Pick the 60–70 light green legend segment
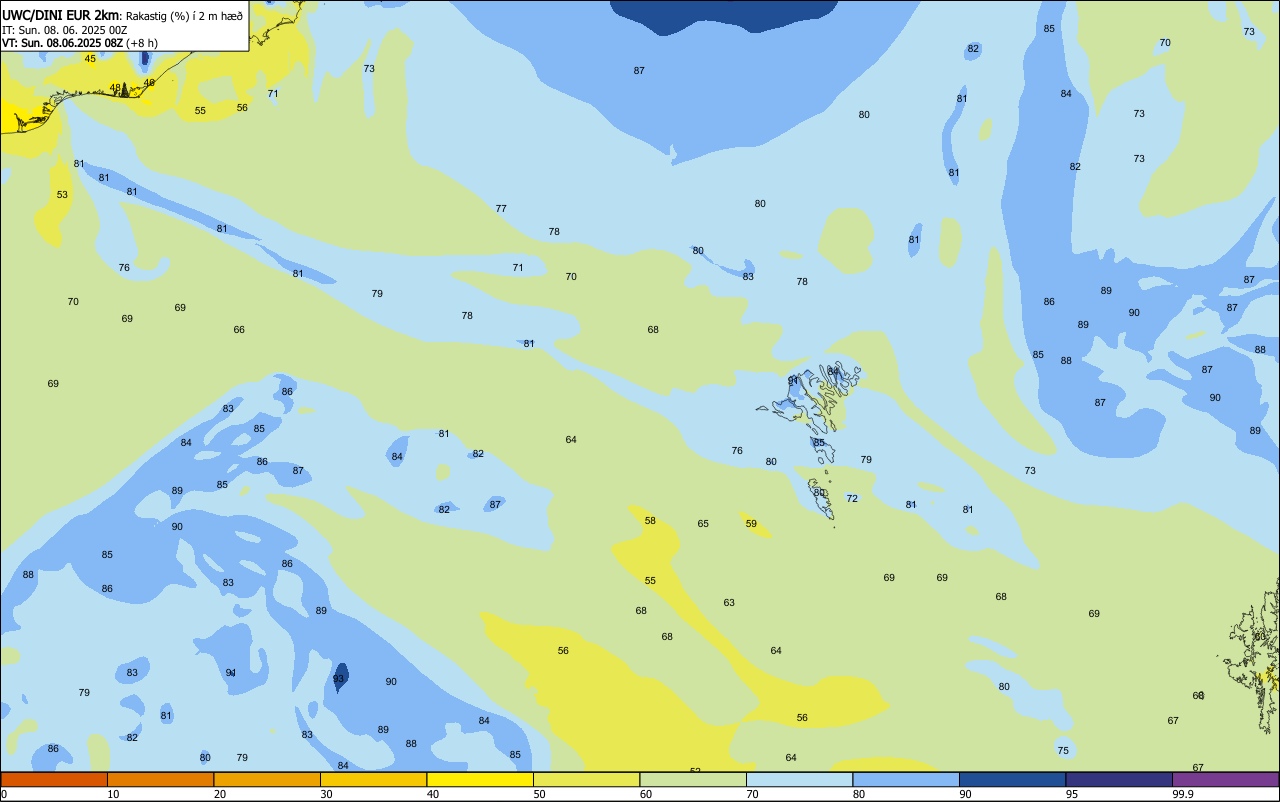Screen dimensions: 1280x802 (x=693, y=779)
